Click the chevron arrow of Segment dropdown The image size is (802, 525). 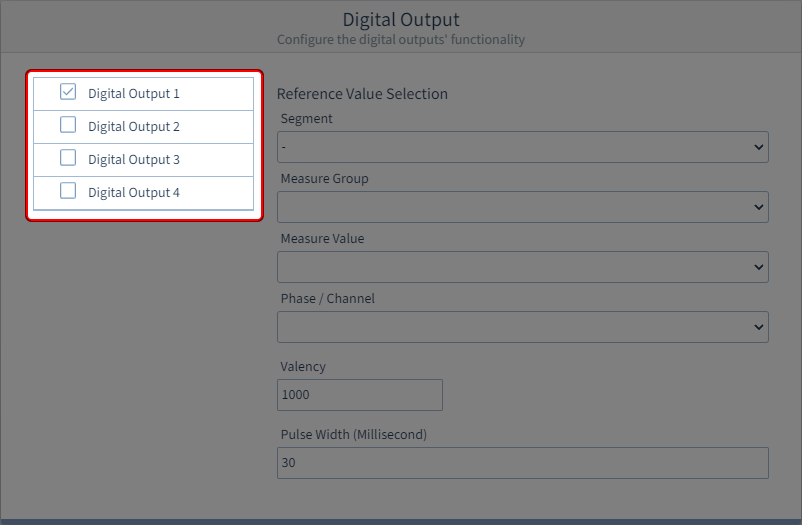[757, 148]
